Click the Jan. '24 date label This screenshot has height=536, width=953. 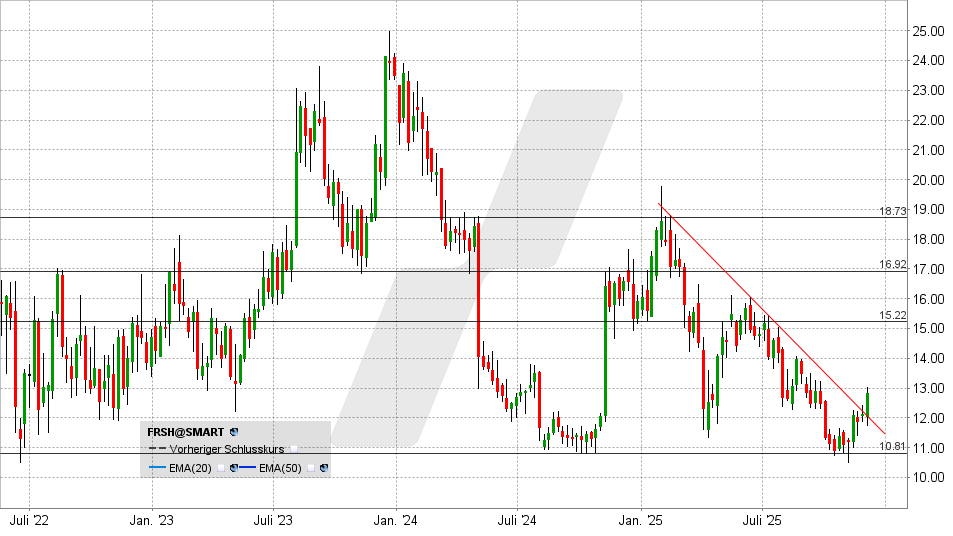click(396, 521)
